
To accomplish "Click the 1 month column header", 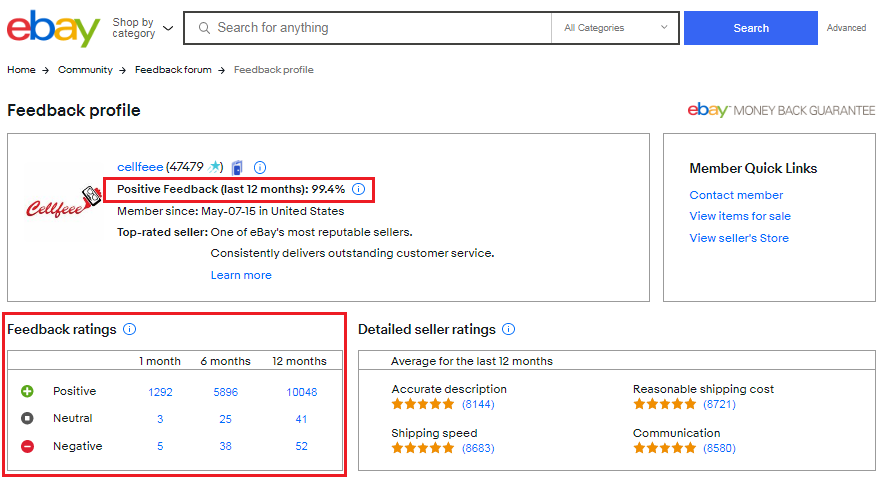I will (x=160, y=361).
